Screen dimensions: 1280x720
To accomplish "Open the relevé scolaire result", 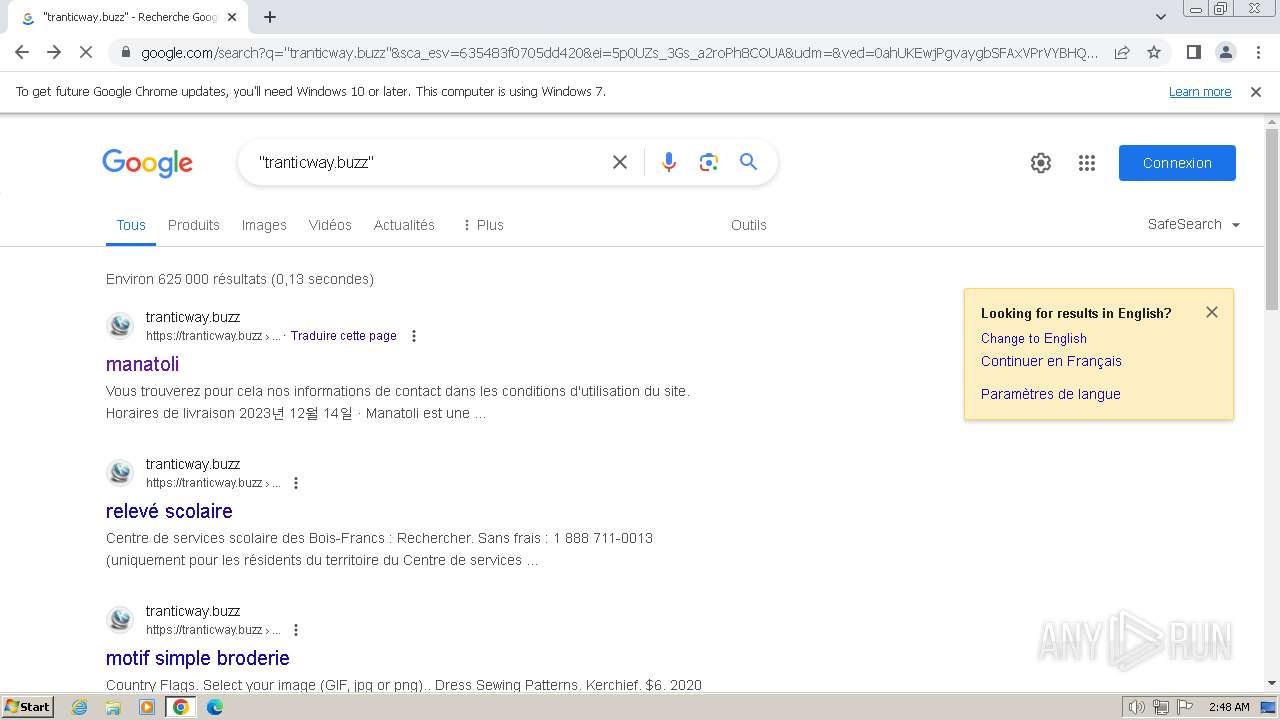I will coord(169,511).
